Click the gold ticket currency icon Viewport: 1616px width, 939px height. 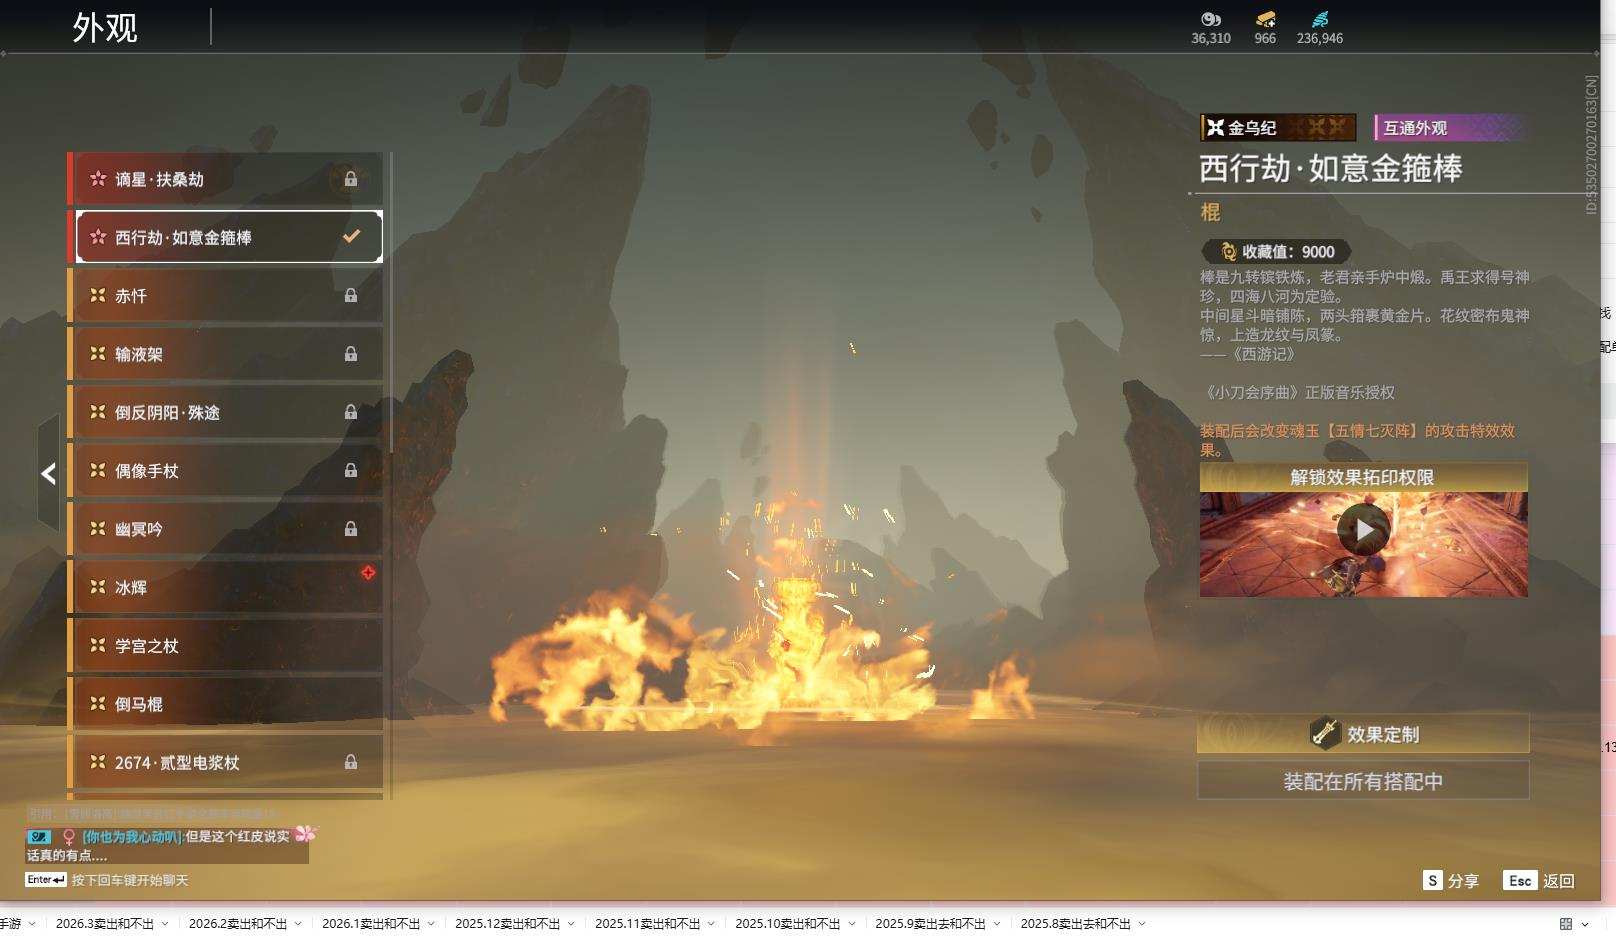(x=1265, y=19)
